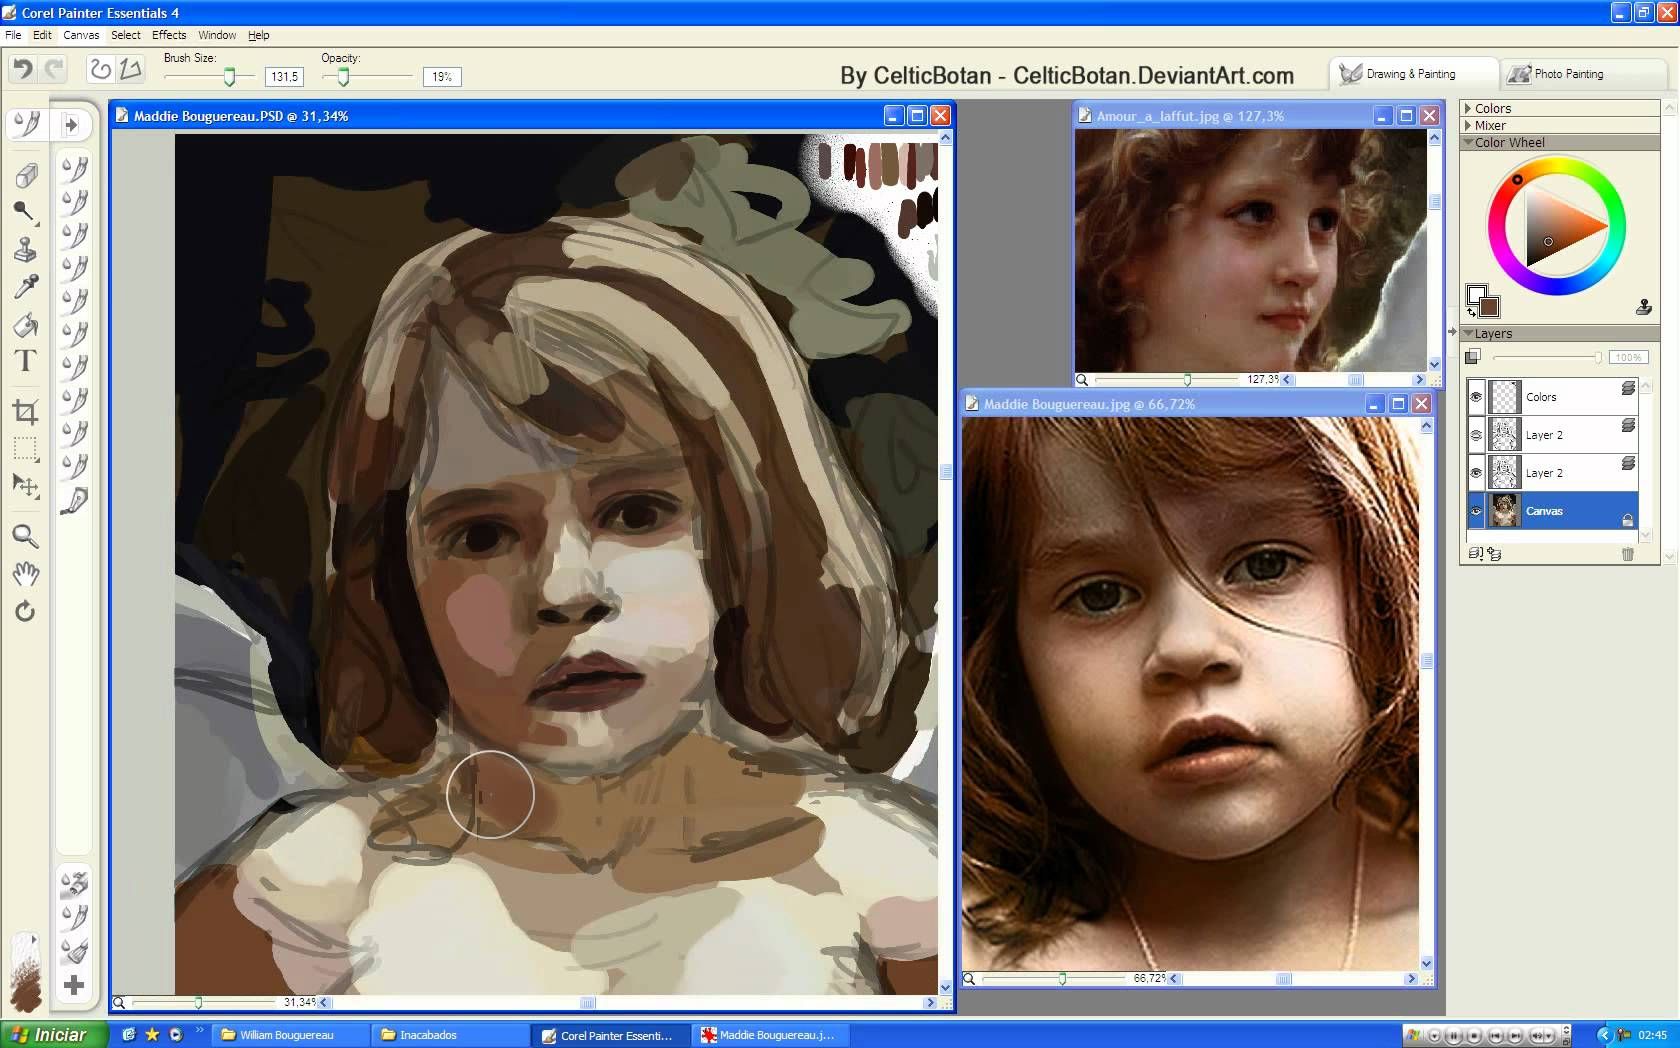The image size is (1680, 1048).
Task: Select the Rotate Page tool
Action: 26,611
